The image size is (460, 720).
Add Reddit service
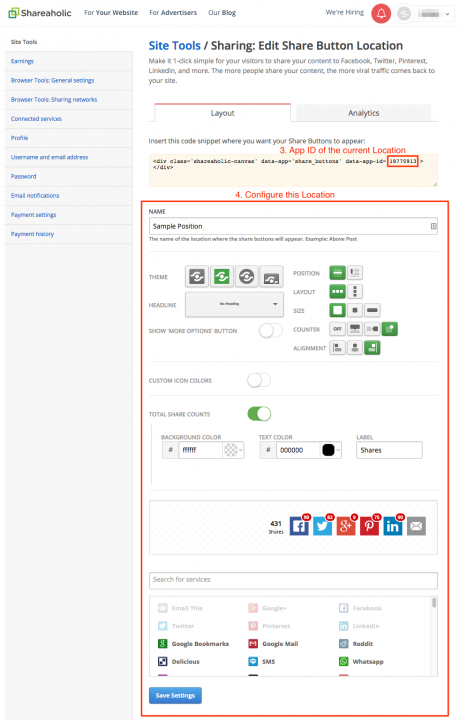356,644
